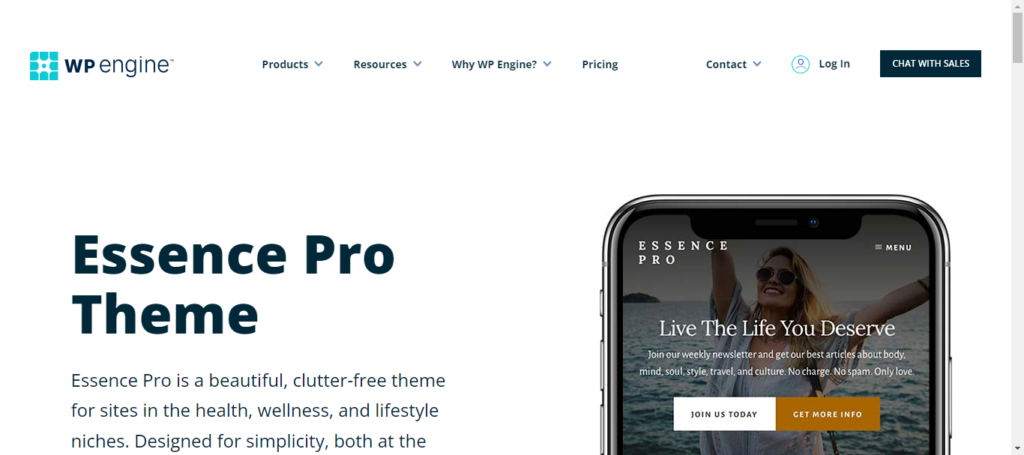Click the Get More Info button

[827, 414]
